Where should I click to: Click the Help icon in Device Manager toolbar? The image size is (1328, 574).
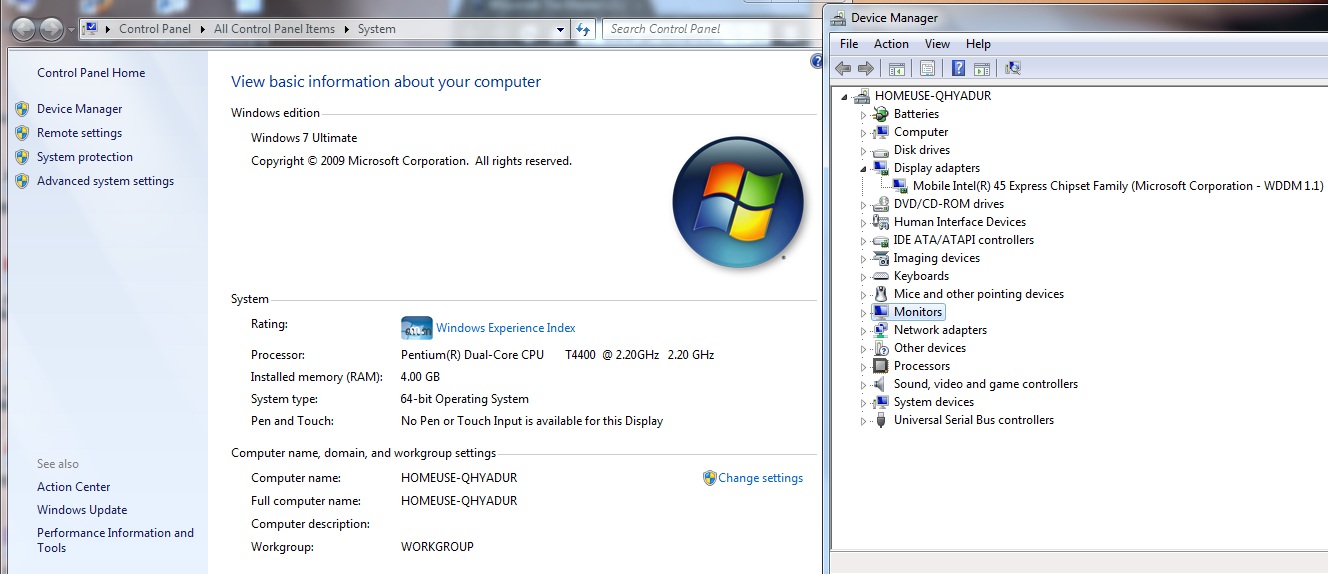958,69
